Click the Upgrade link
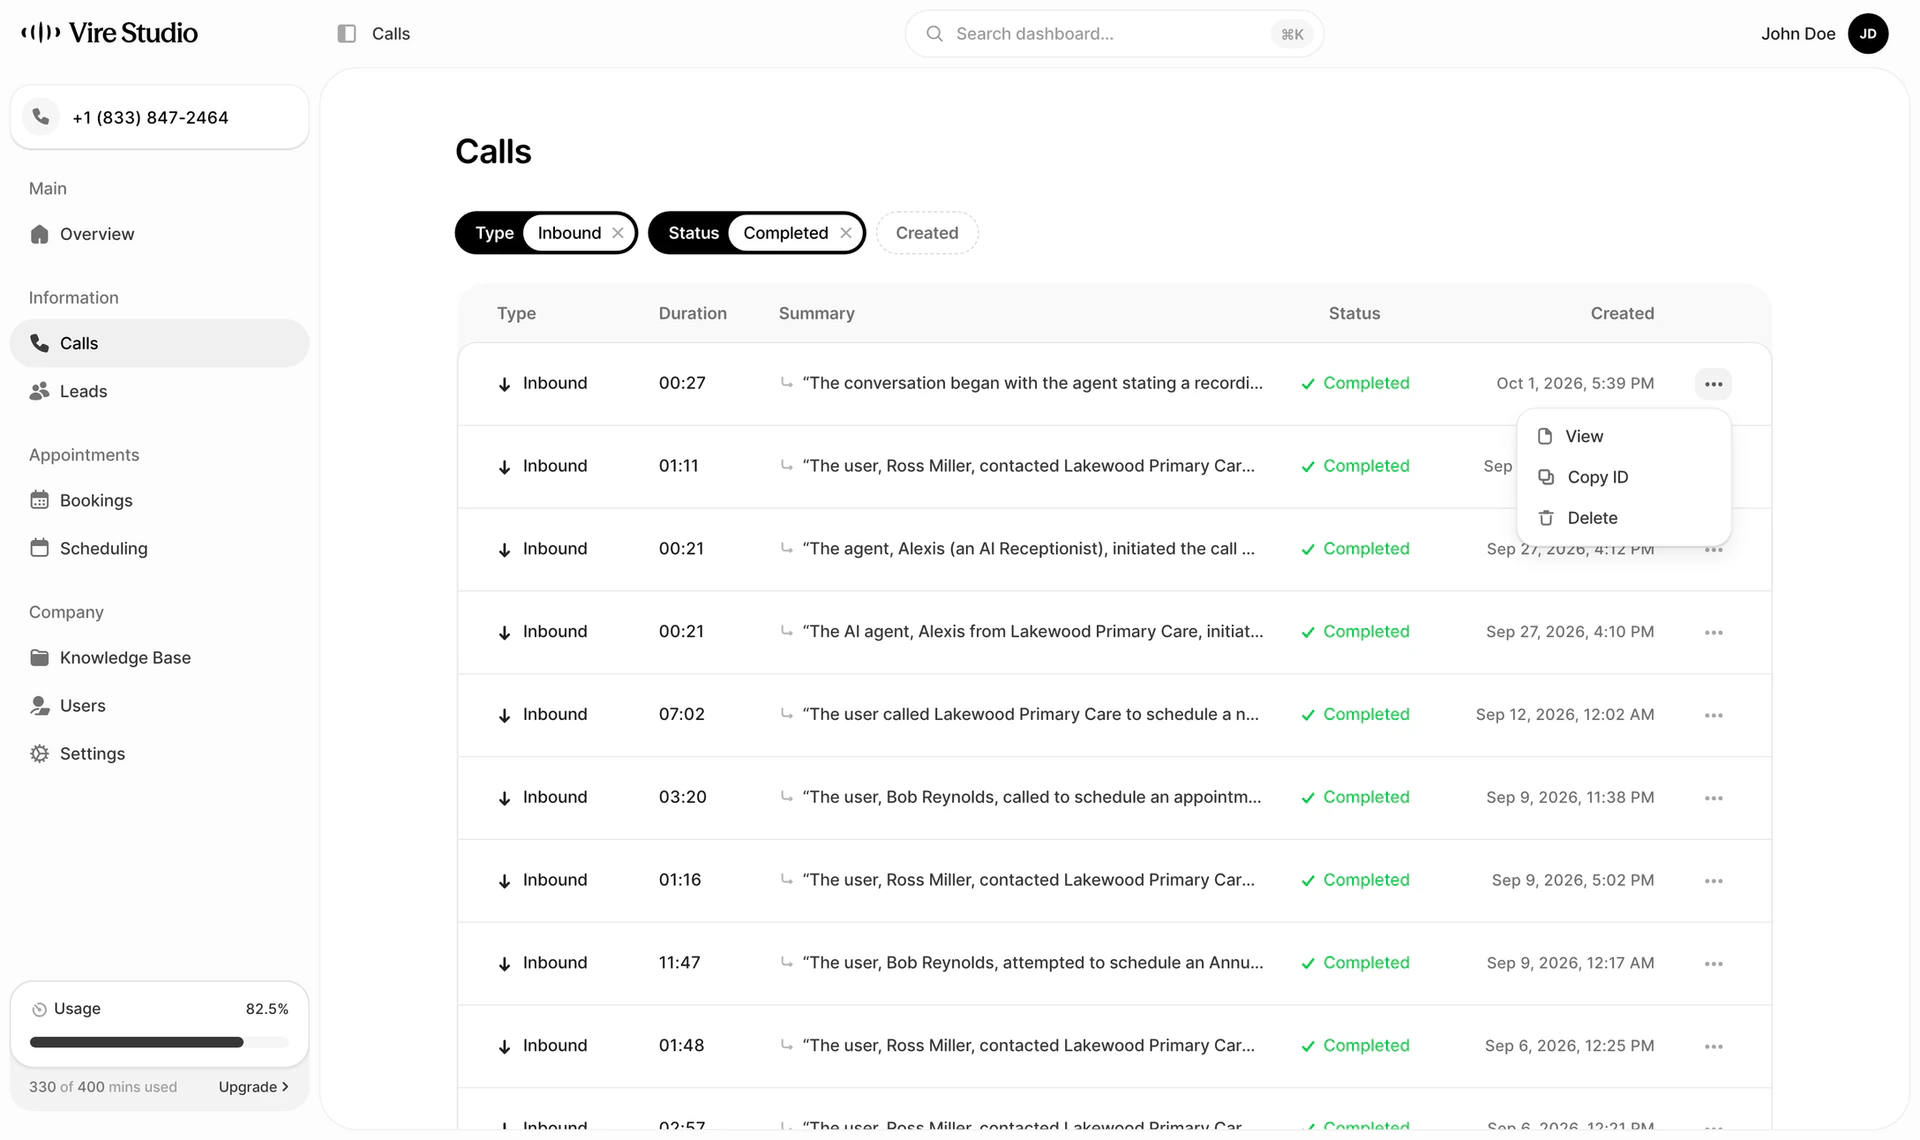The width and height of the screenshot is (1920, 1140). 253,1087
